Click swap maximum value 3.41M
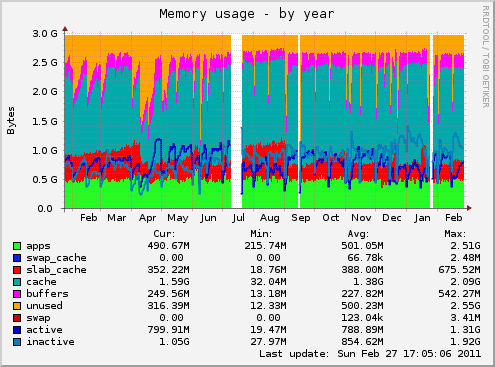 465,318
